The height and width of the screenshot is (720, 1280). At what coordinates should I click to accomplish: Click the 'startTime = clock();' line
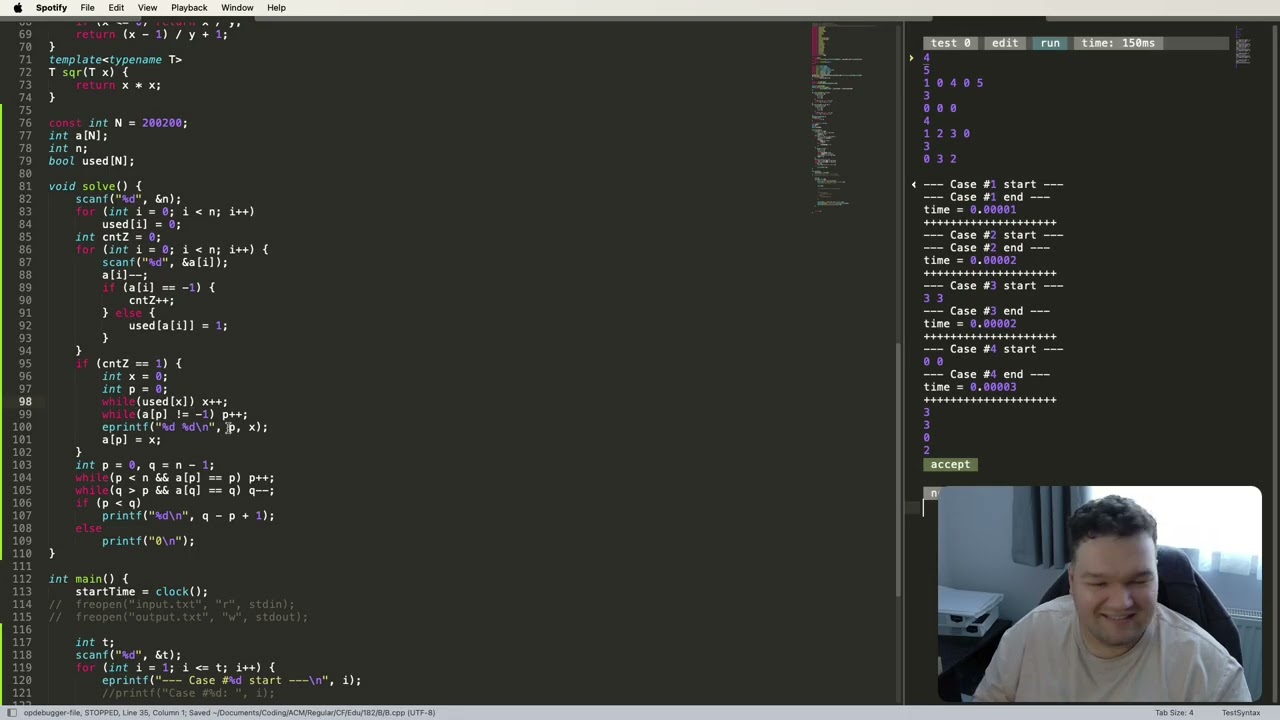point(141,592)
